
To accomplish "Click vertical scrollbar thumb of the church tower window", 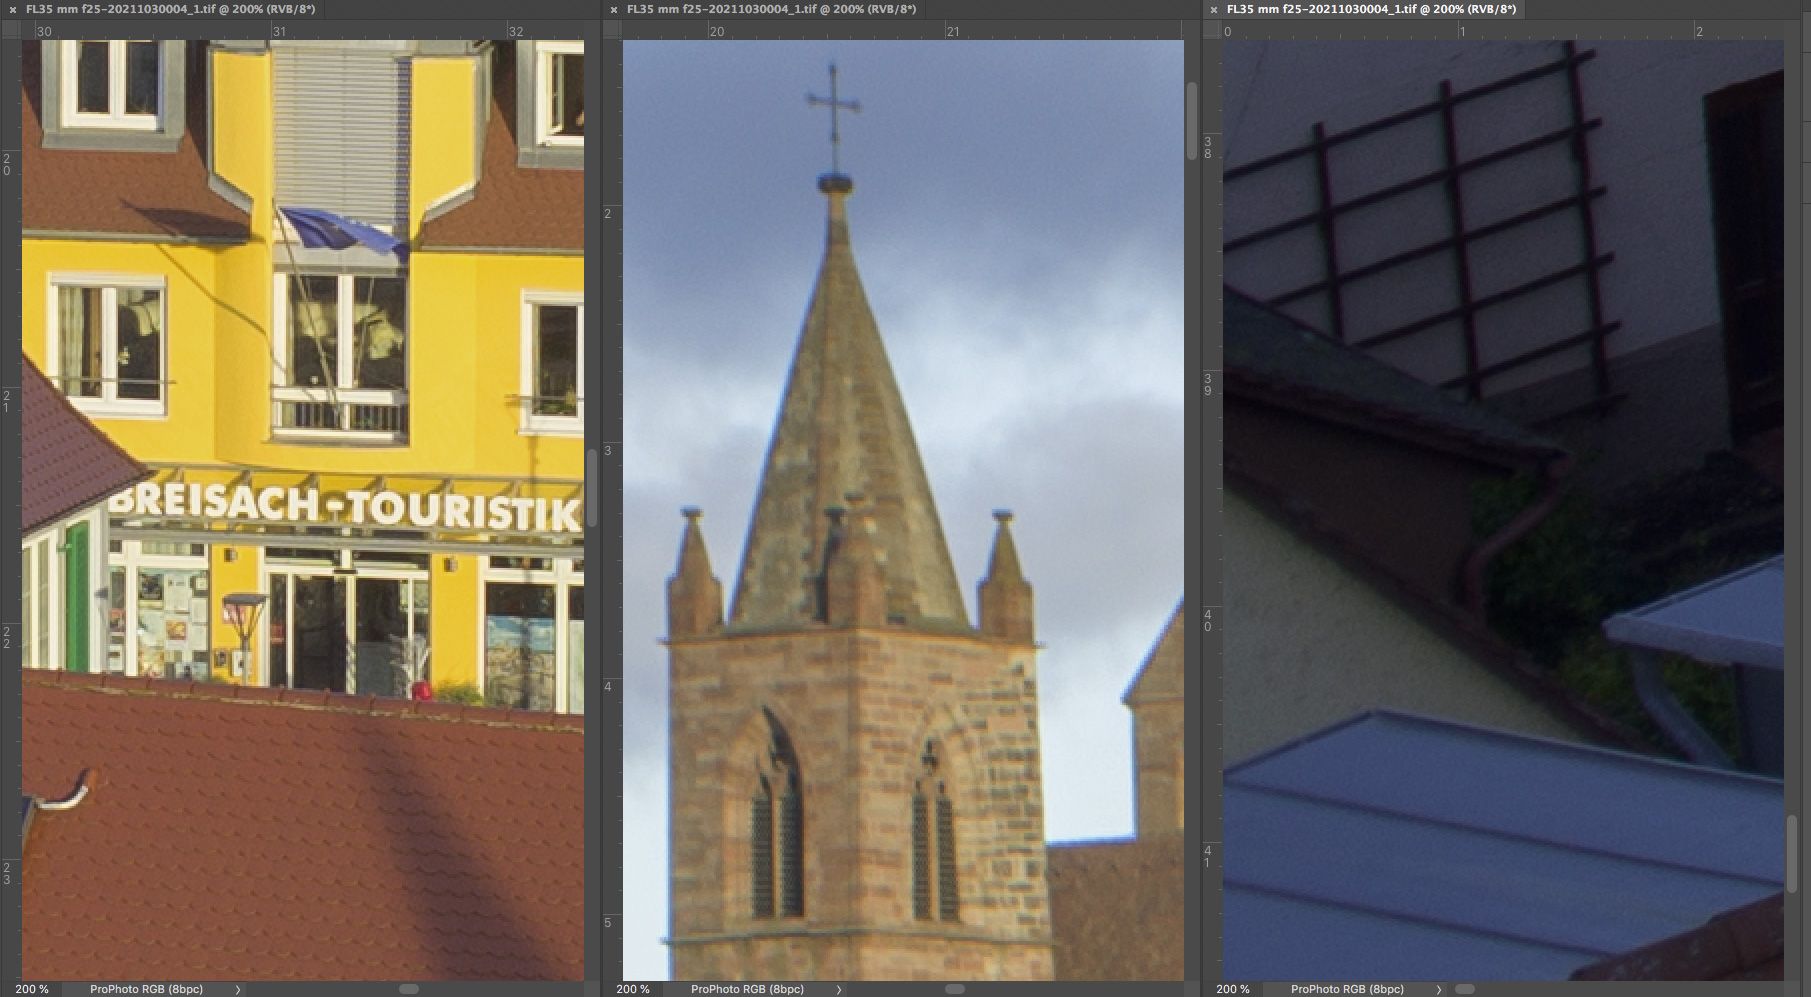I will coord(1192,120).
